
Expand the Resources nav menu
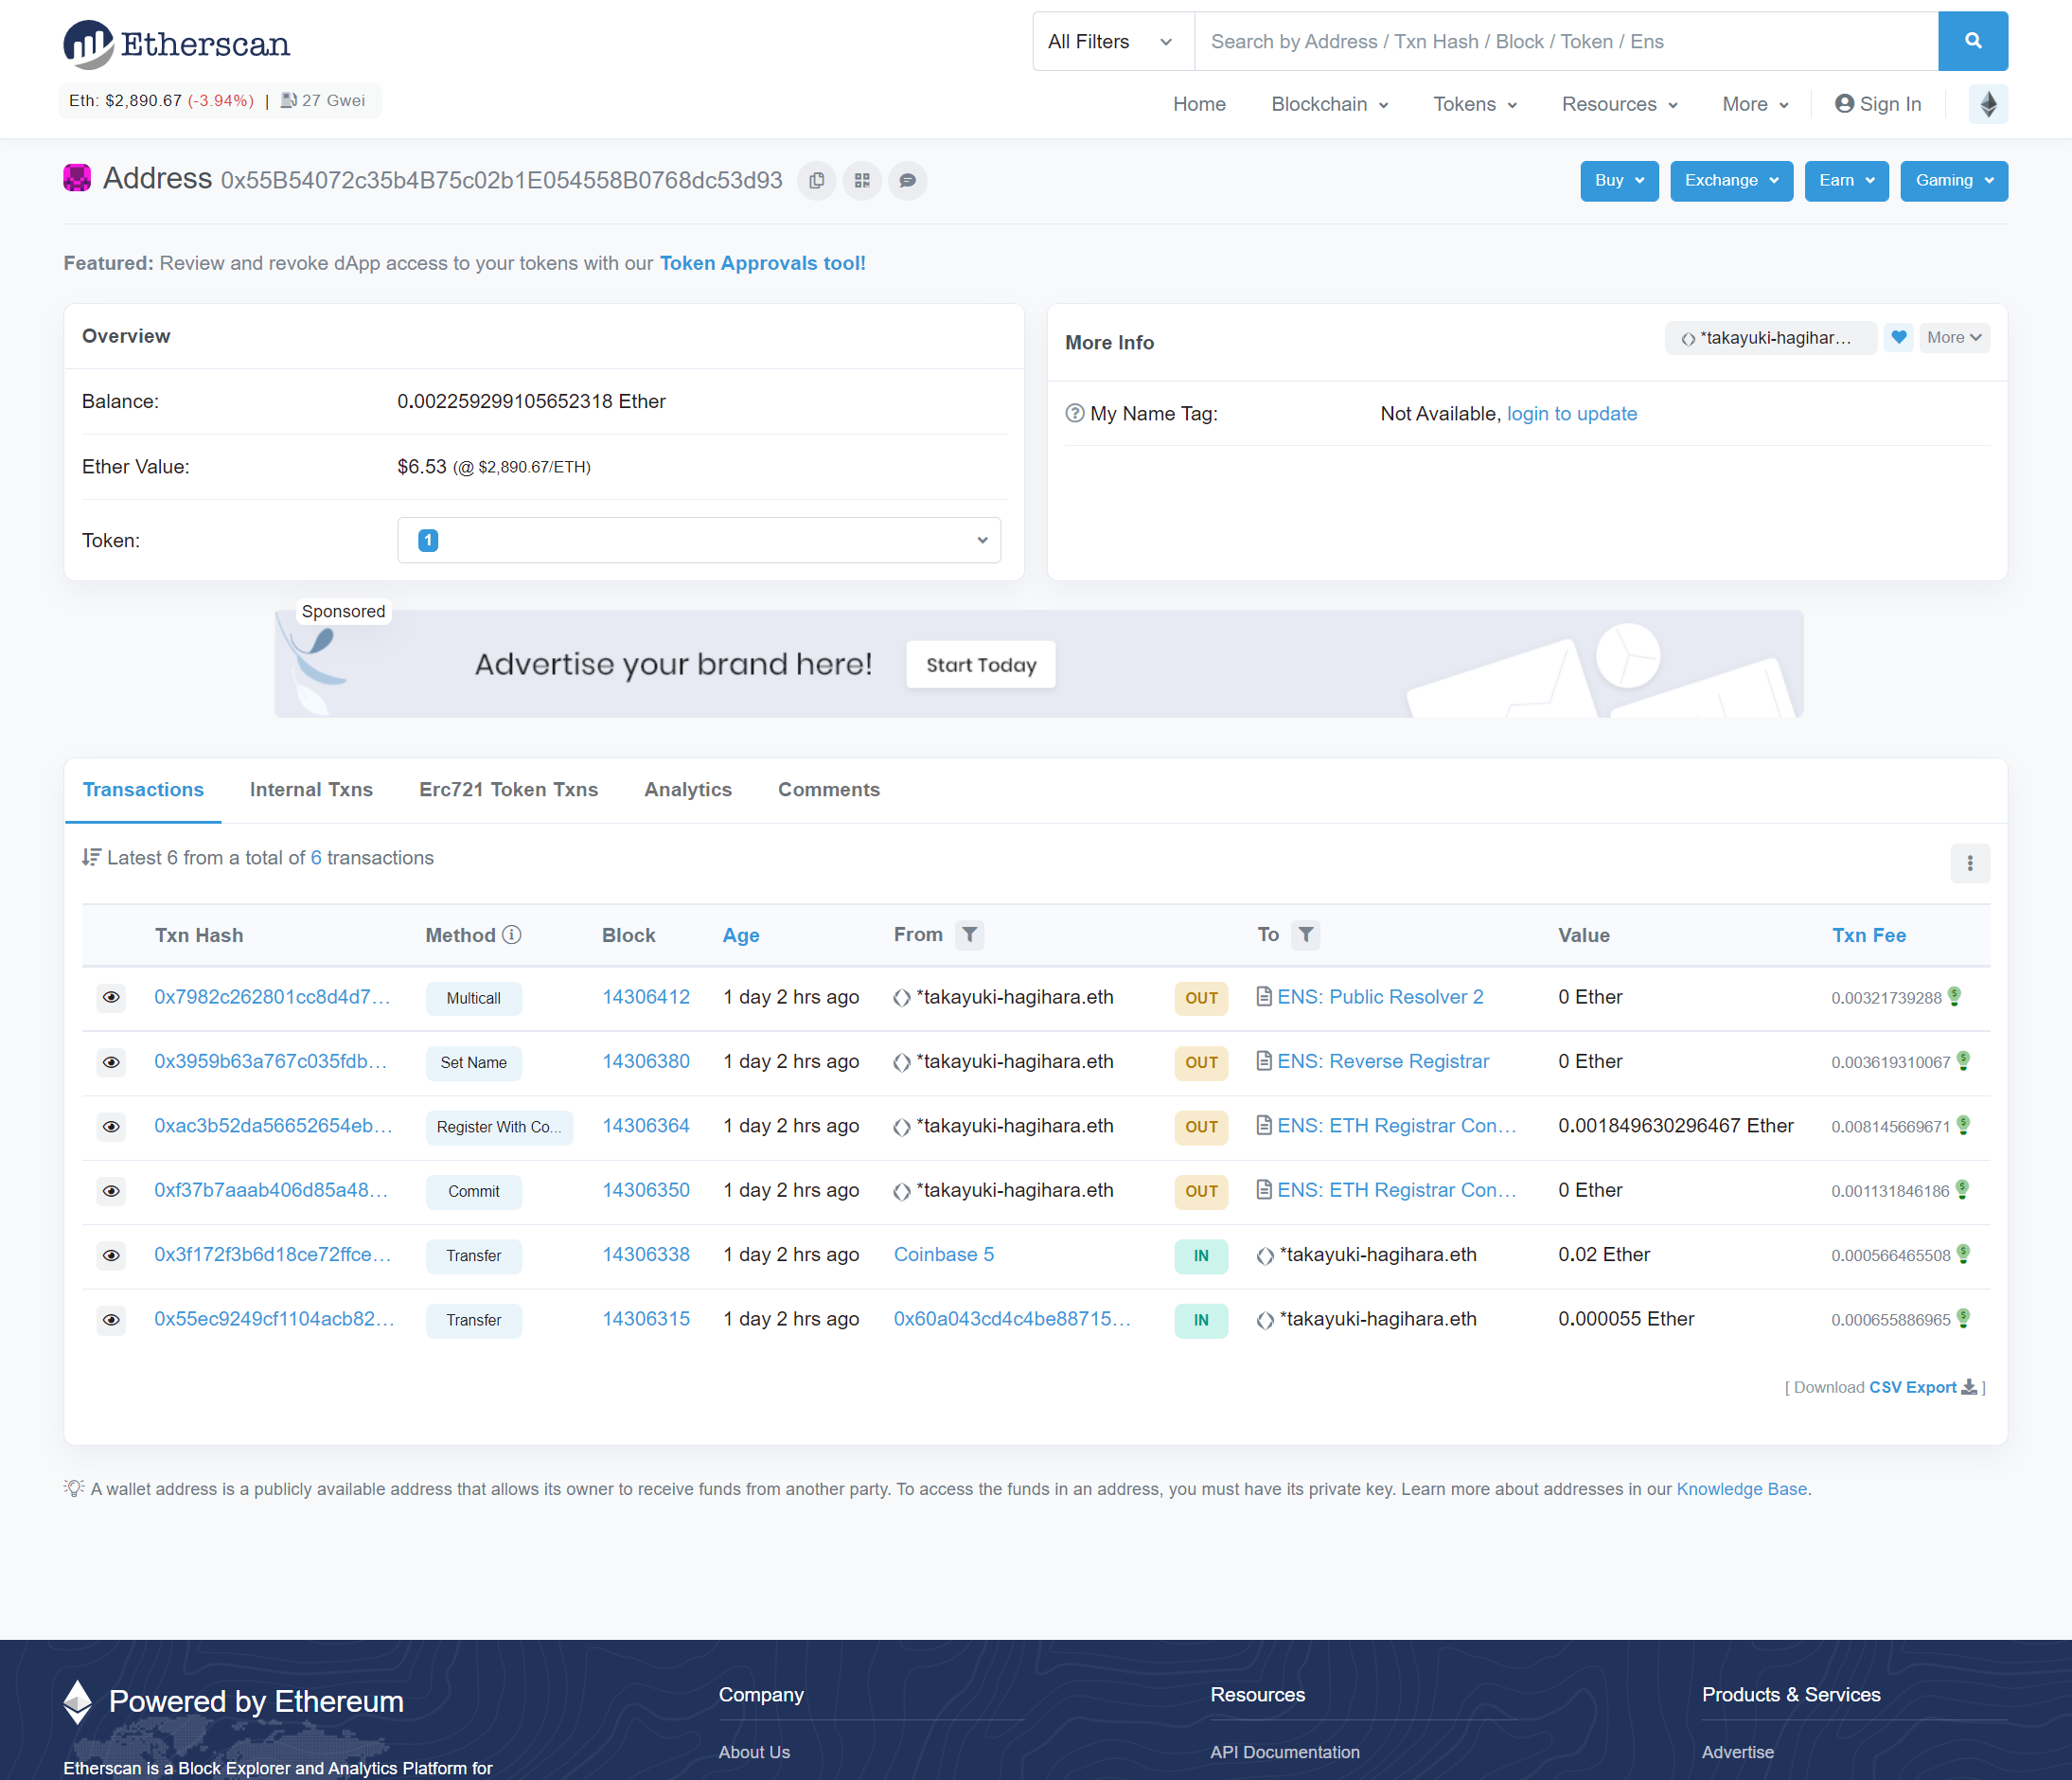coord(1619,104)
